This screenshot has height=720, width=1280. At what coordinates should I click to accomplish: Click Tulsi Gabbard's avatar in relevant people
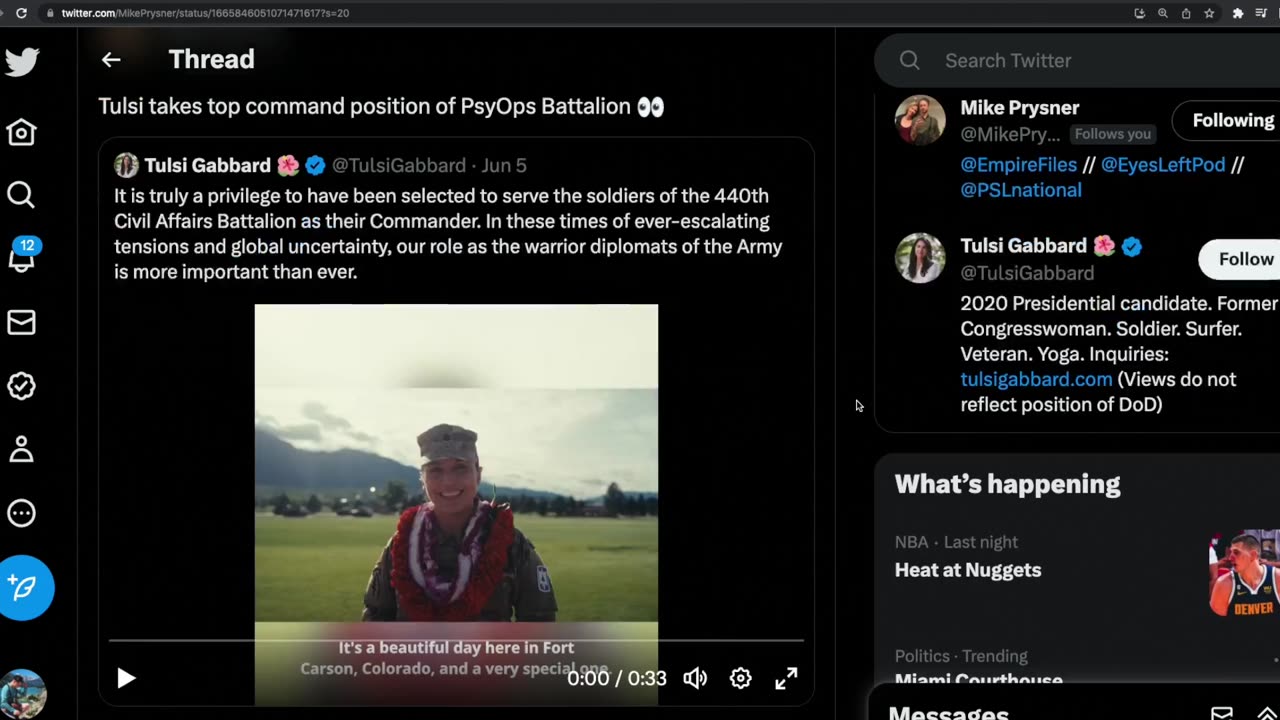(920, 258)
